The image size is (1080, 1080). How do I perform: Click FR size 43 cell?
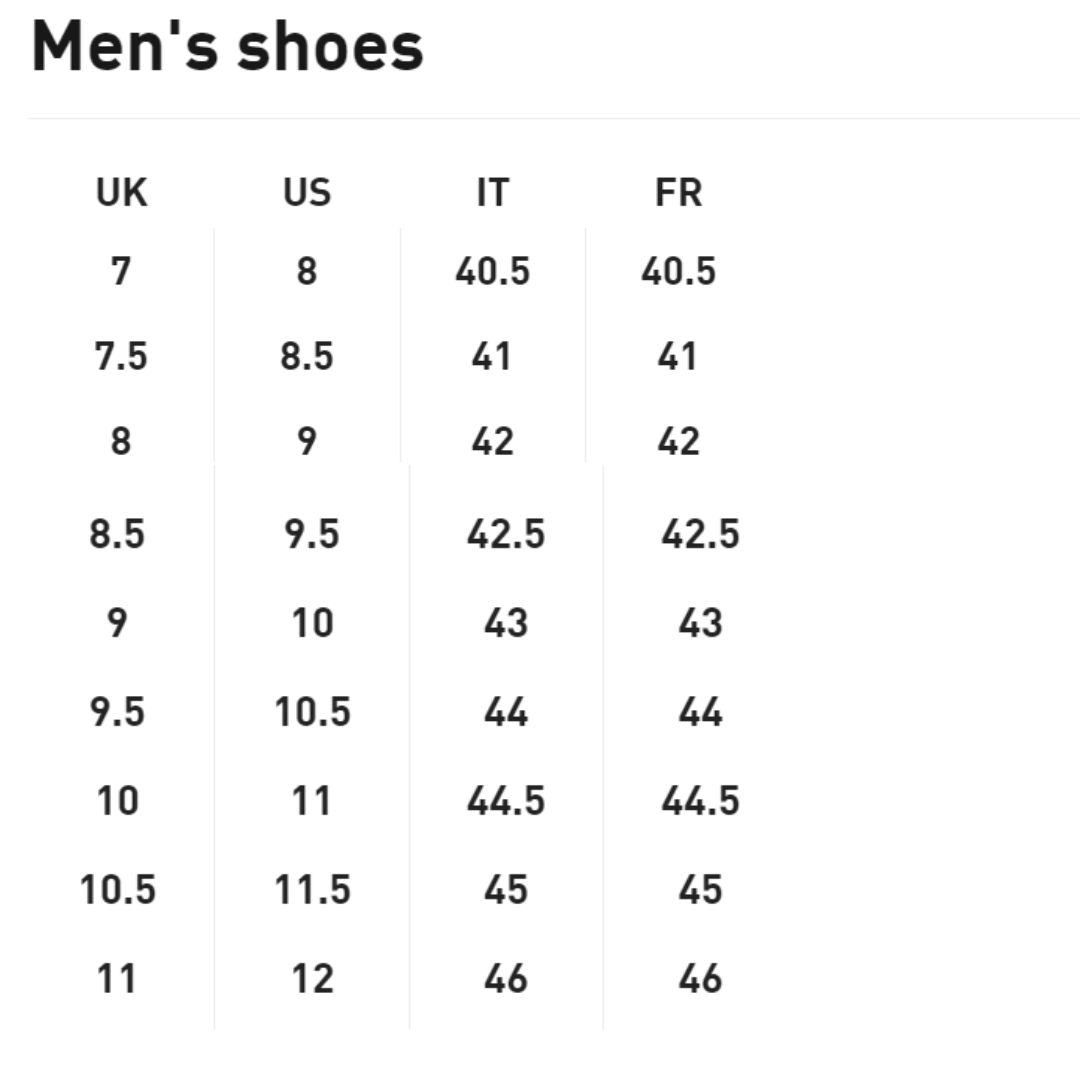point(700,623)
